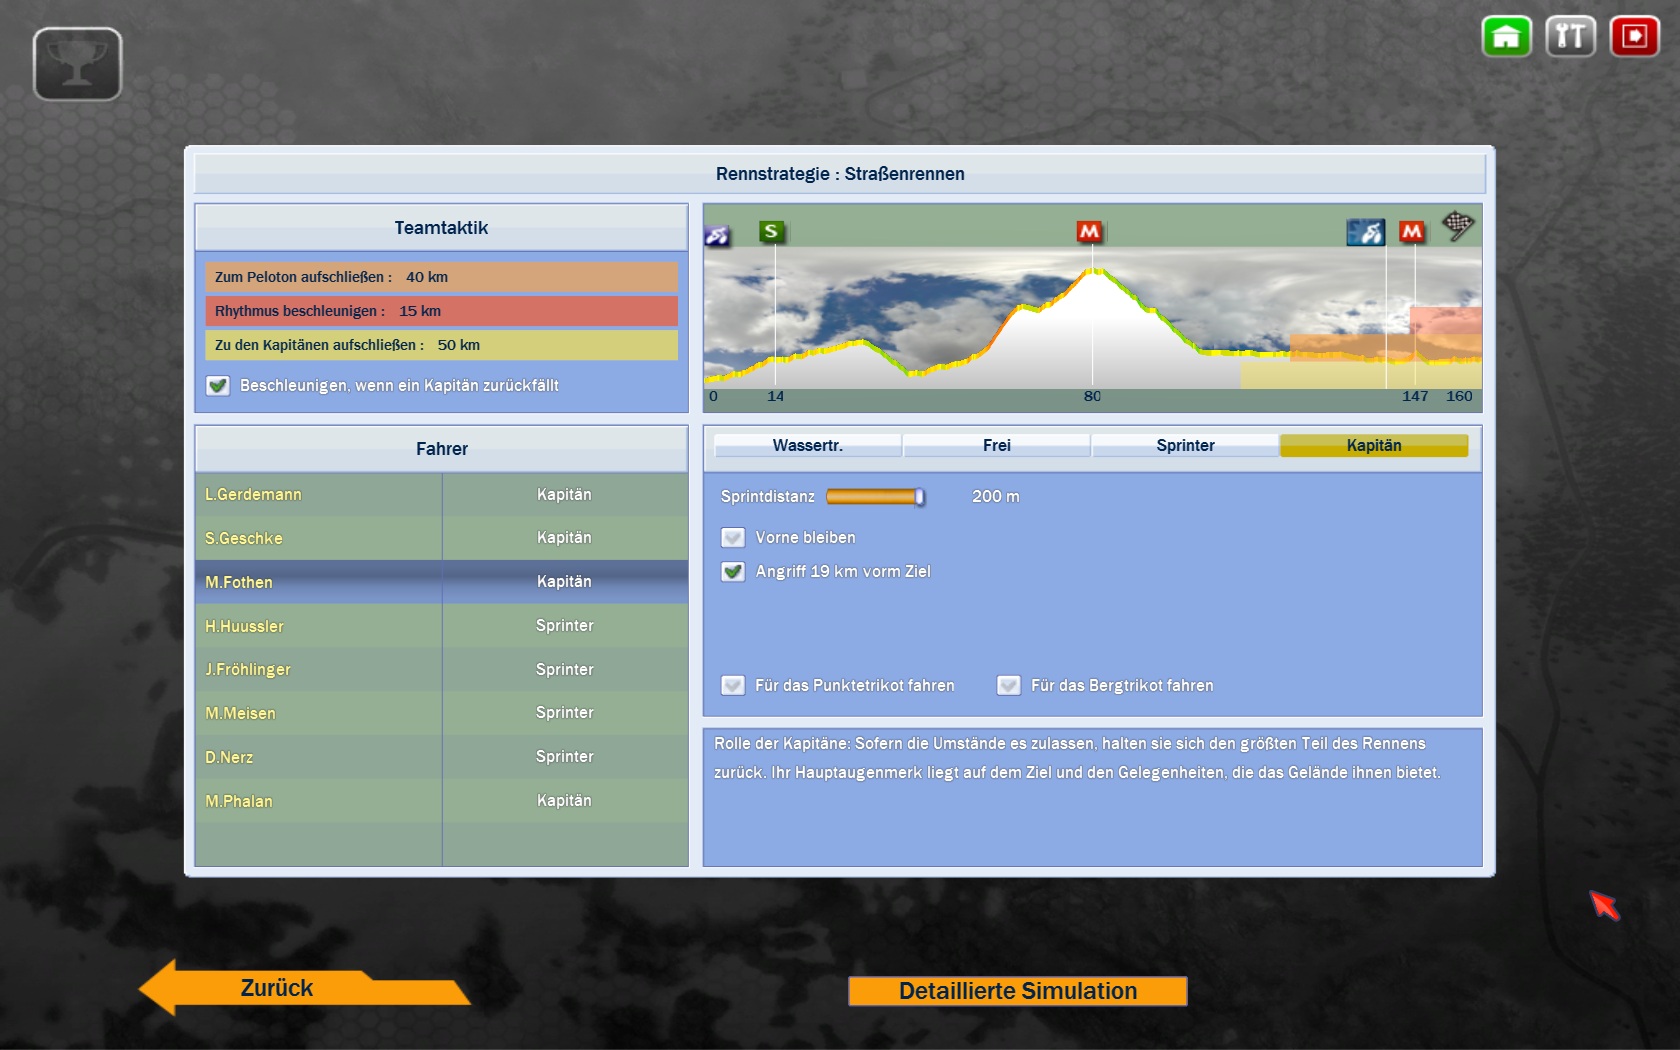Click the blue cyclist icon at 147 km

(x=1365, y=233)
